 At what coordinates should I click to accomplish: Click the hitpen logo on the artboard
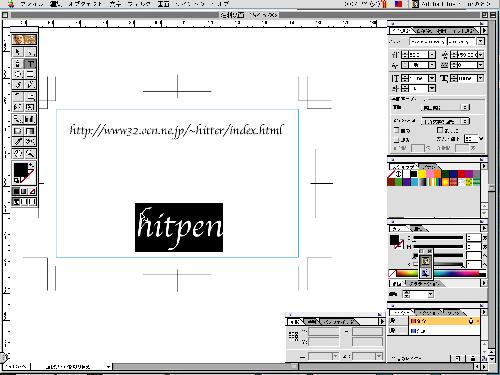coord(179,227)
